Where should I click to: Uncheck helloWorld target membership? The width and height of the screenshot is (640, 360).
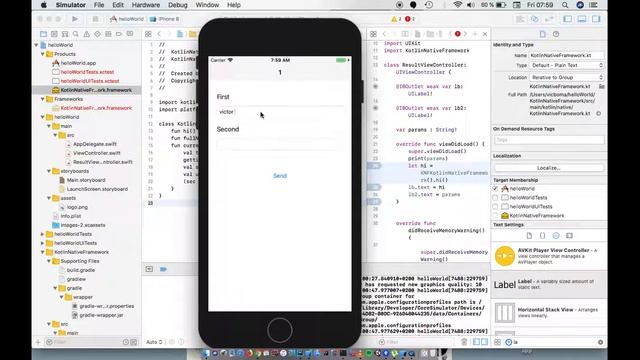[495, 189]
